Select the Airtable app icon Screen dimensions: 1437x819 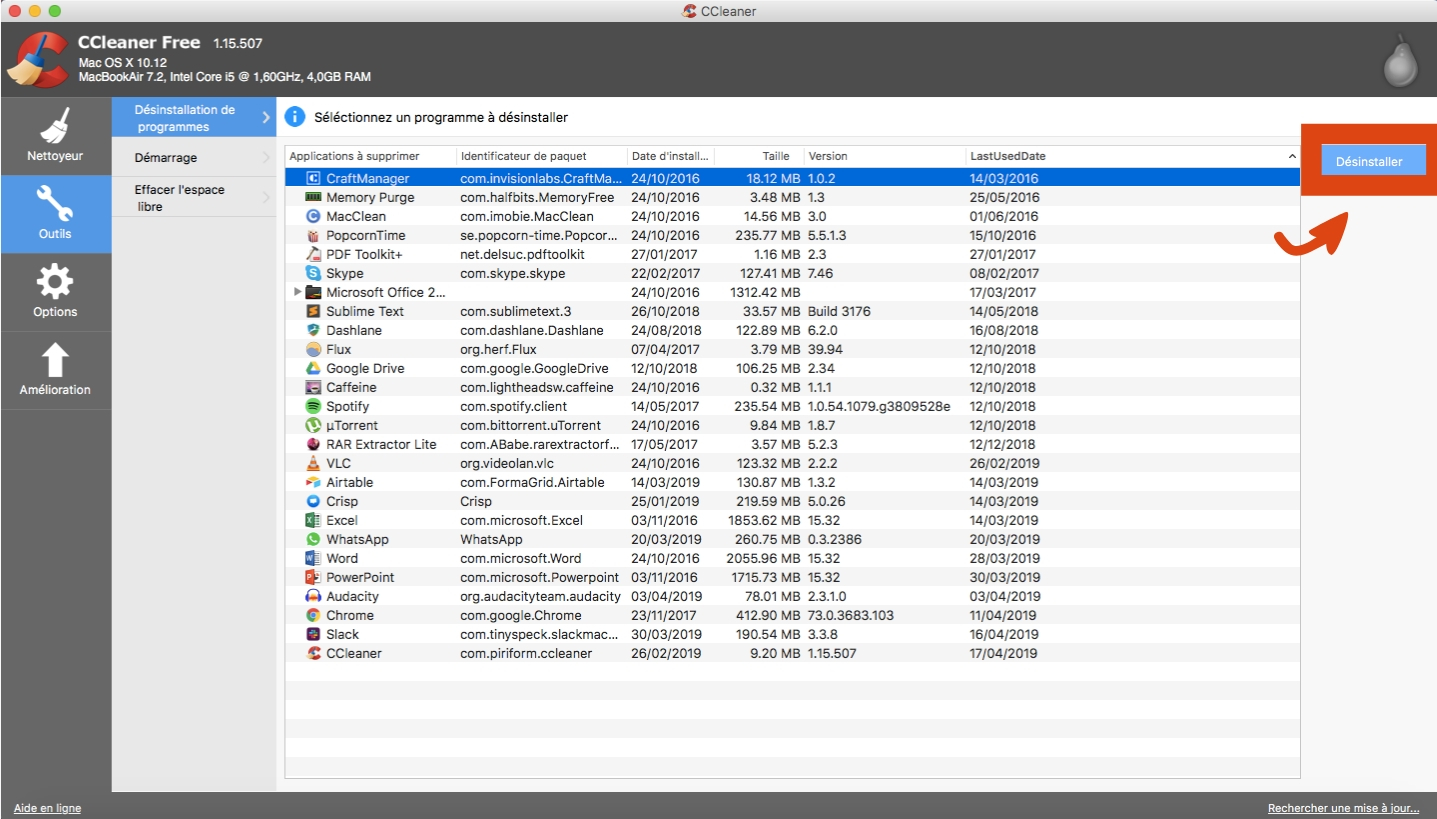coord(312,482)
